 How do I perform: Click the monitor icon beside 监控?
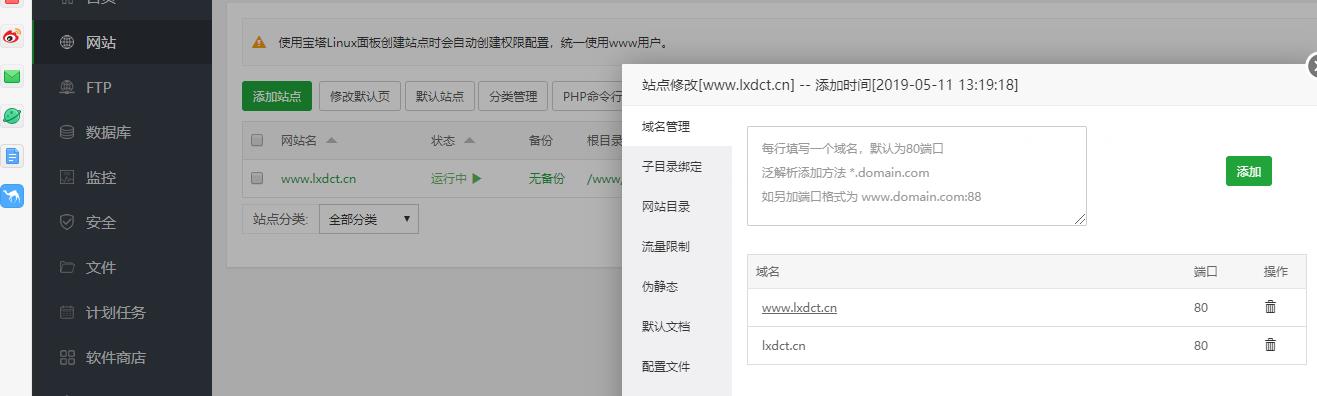pyautogui.click(x=67, y=177)
